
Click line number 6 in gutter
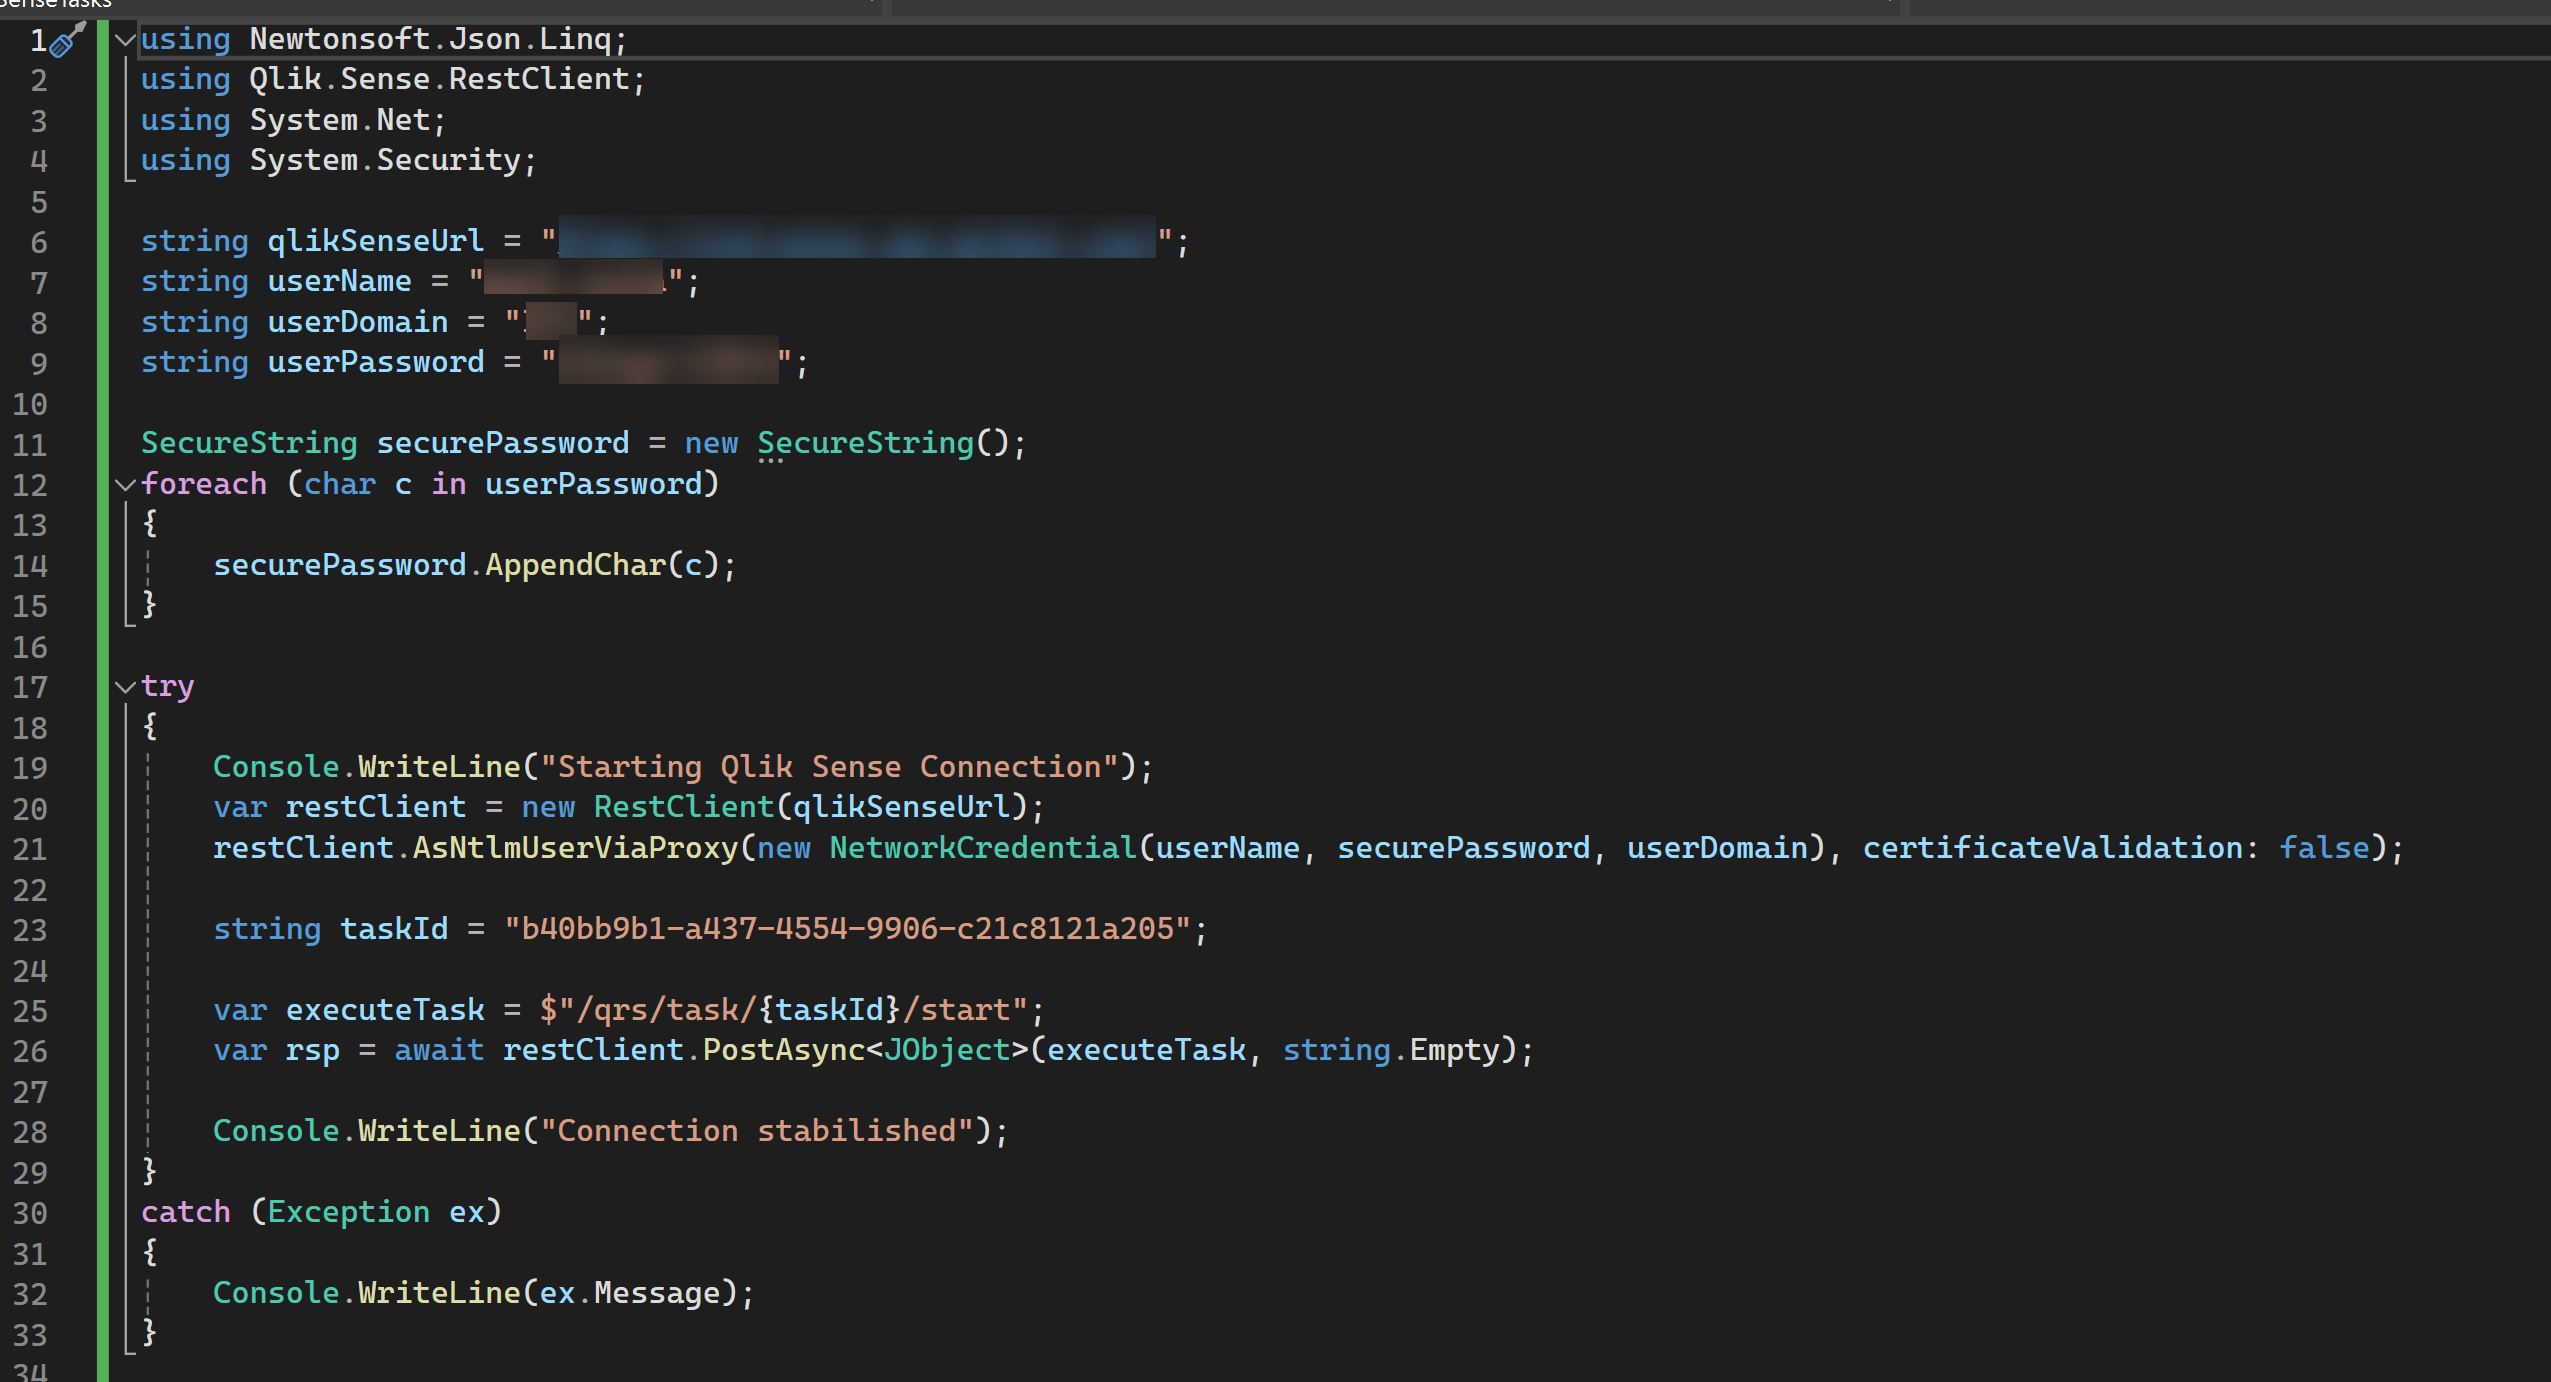(38, 242)
